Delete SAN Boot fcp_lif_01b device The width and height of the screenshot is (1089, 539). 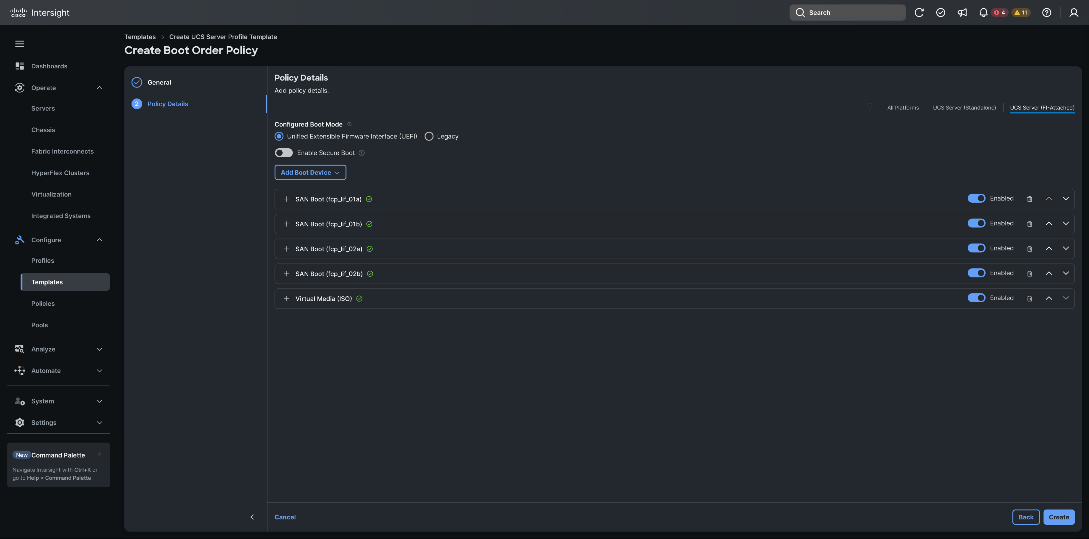point(1029,224)
